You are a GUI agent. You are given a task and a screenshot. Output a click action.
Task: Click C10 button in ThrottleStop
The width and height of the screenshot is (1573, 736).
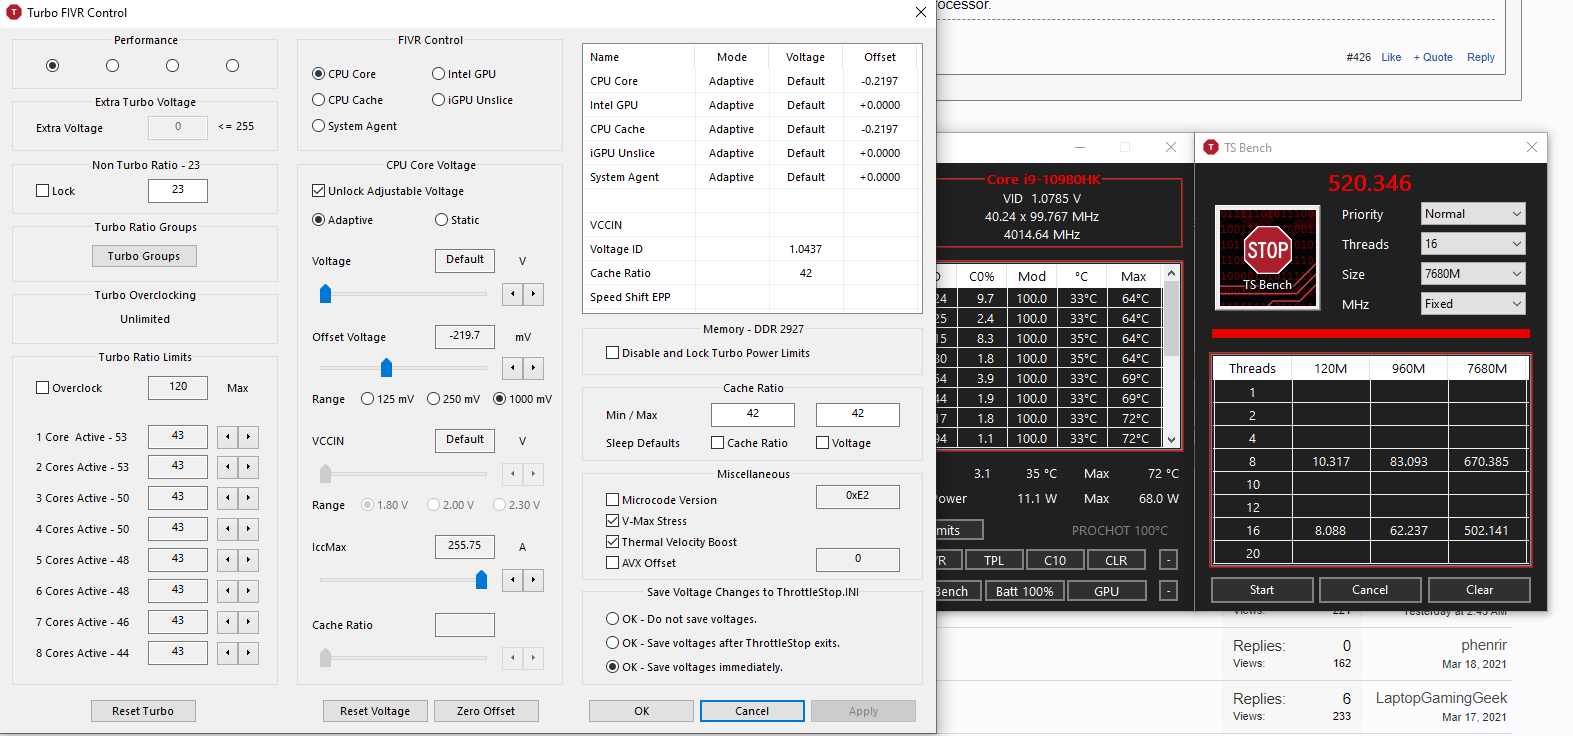pos(1055,560)
